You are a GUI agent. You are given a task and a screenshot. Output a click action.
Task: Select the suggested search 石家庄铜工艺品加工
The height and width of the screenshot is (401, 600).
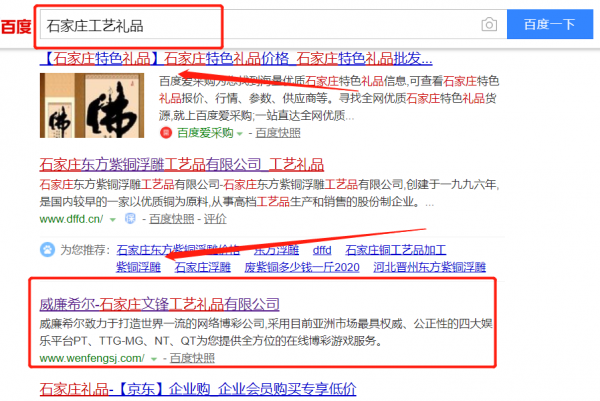point(395,250)
